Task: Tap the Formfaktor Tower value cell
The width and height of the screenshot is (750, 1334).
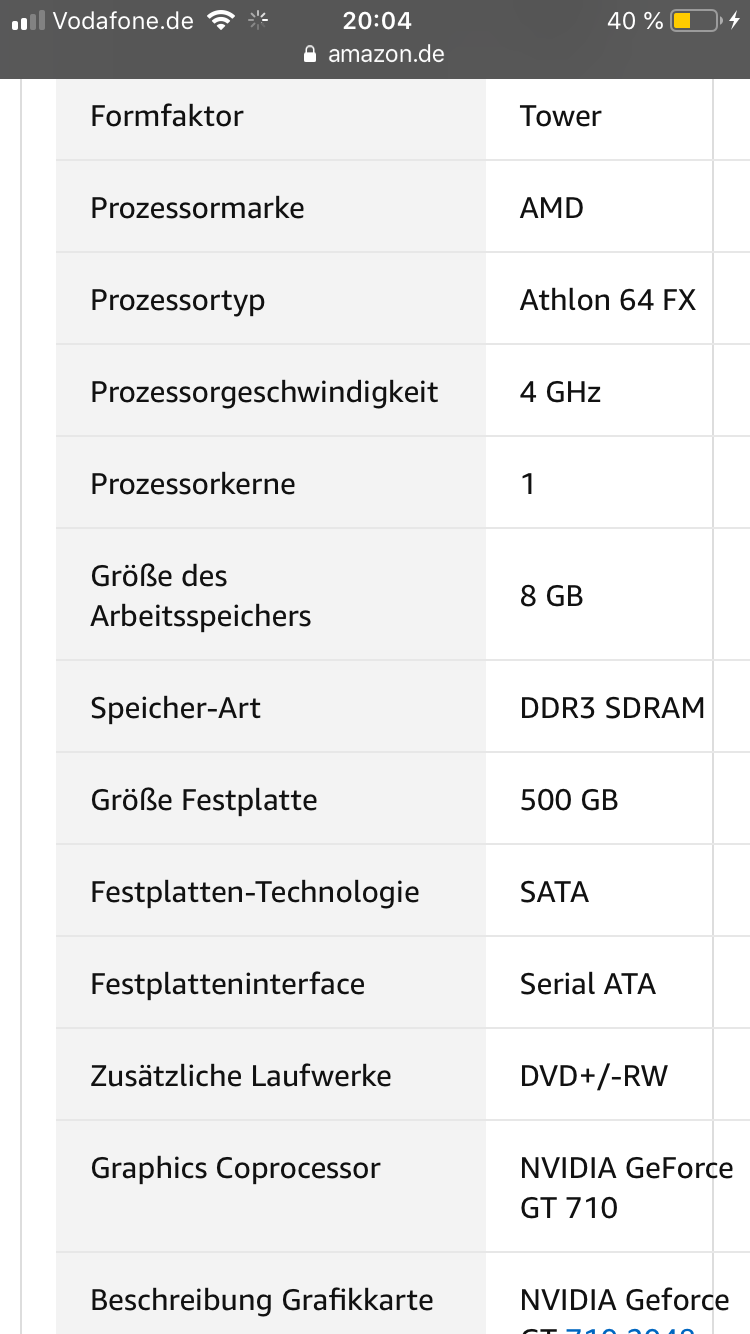Action: 560,116
